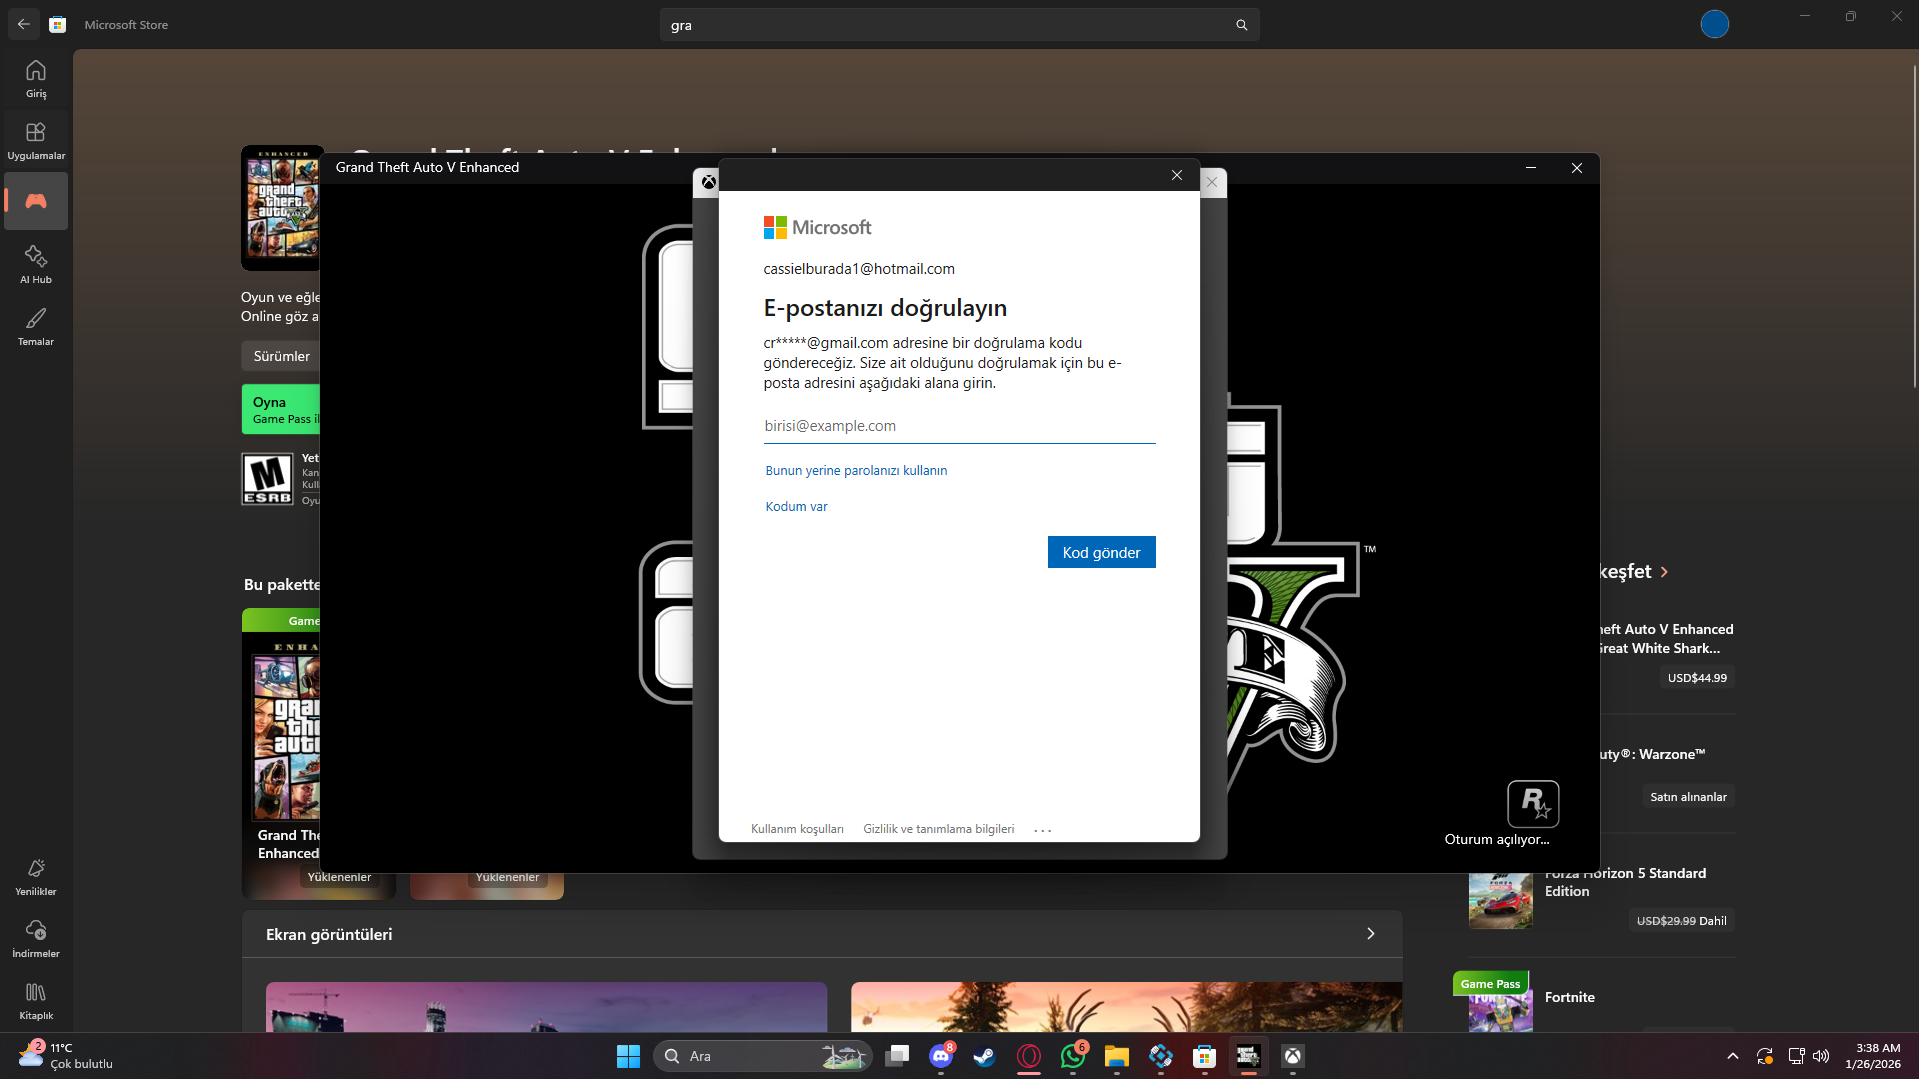This screenshot has width=1919, height=1079.
Task: Open Windows Start menu
Action: pos(628,1056)
